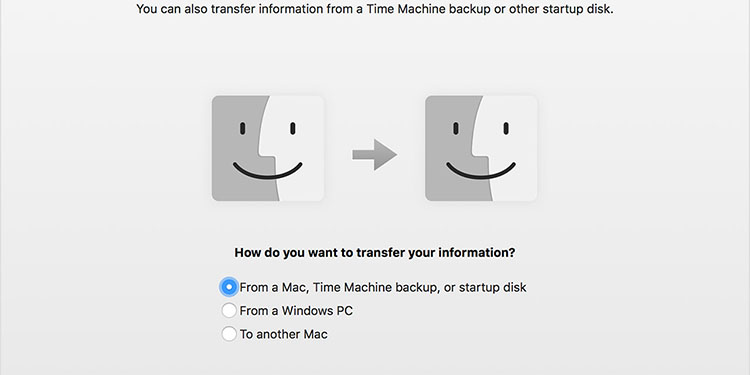
Task: Click the gray transfer arrow between the Finder faces
Action: [x=375, y=154]
